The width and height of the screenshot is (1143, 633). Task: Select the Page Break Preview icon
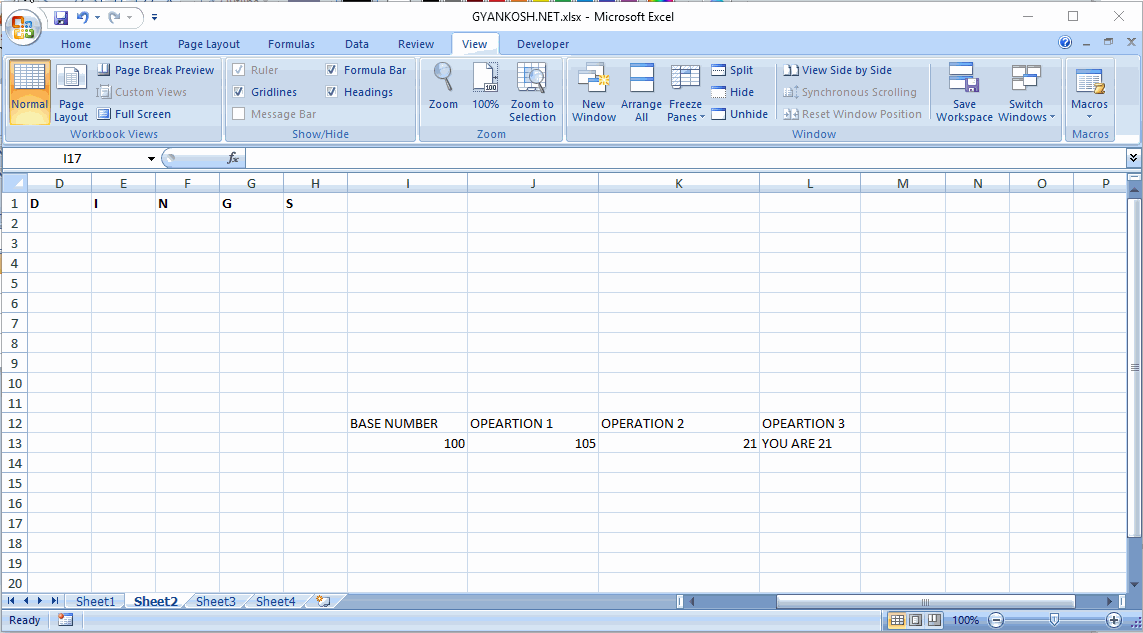pyautogui.click(x=156, y=69)
